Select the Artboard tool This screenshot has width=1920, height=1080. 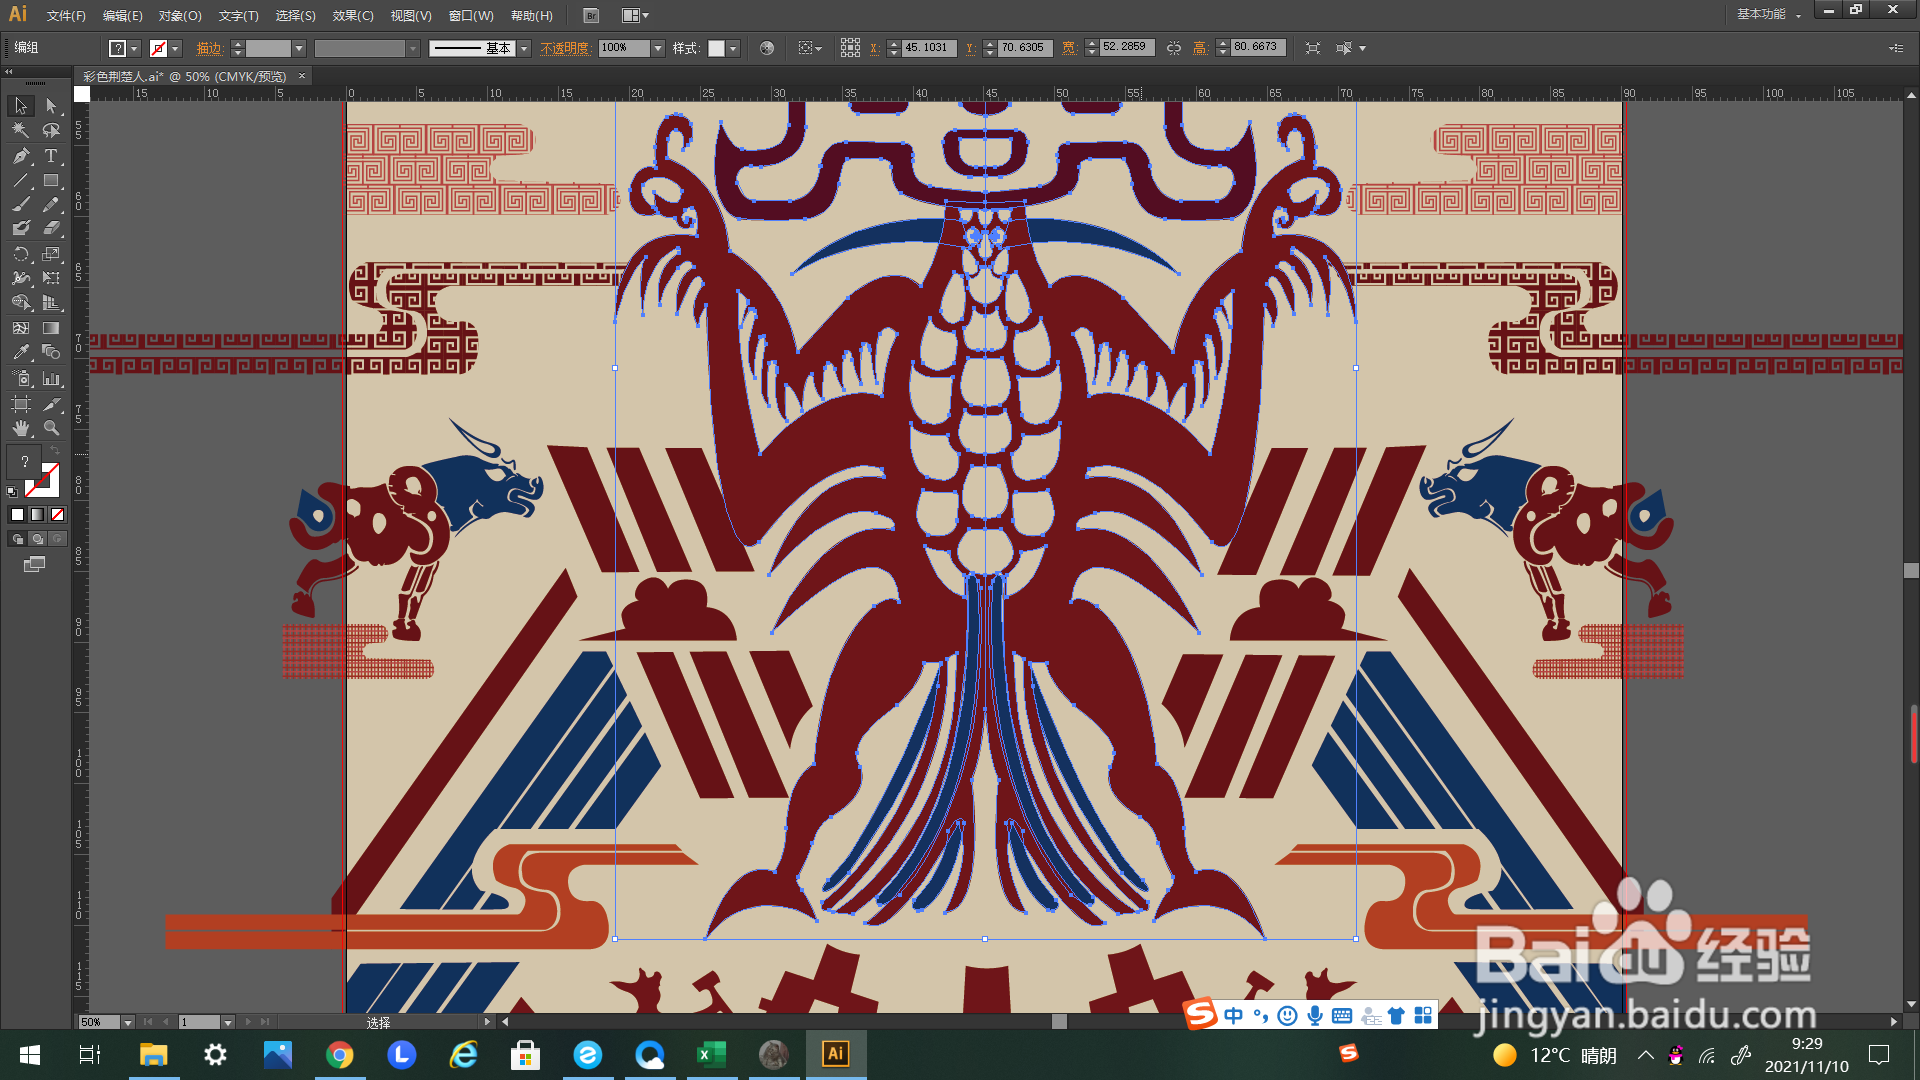click(21, 404)
